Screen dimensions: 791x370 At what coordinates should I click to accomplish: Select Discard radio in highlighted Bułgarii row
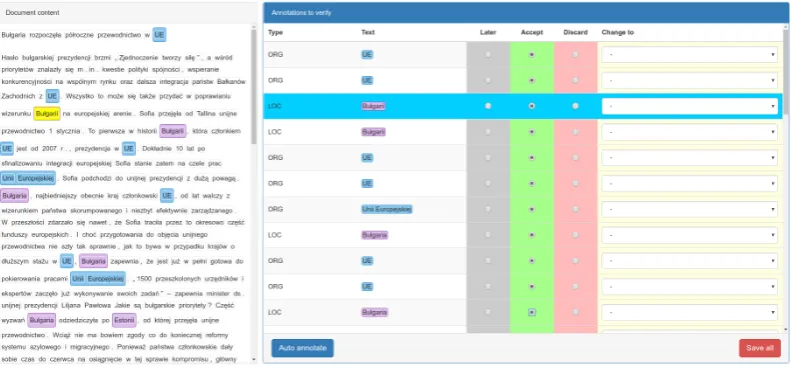coord(575,106)
